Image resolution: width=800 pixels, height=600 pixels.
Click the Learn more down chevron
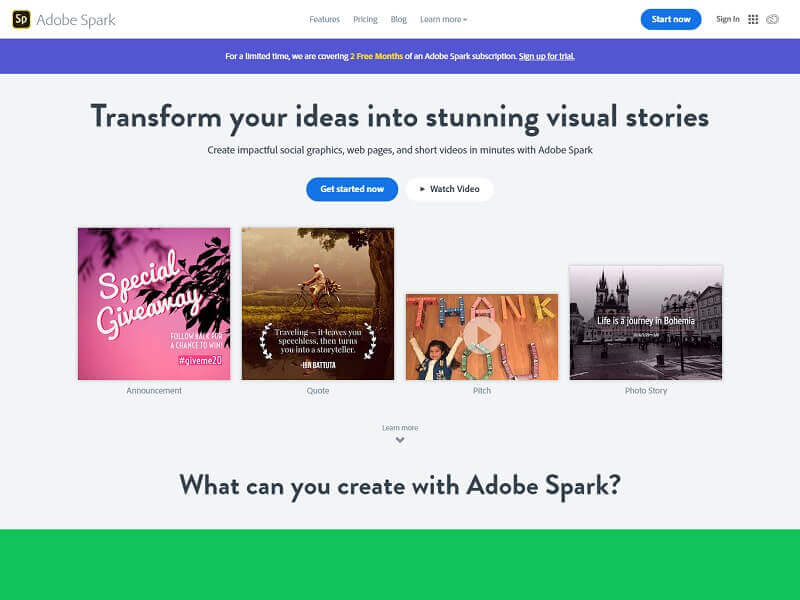click(400, 440)
